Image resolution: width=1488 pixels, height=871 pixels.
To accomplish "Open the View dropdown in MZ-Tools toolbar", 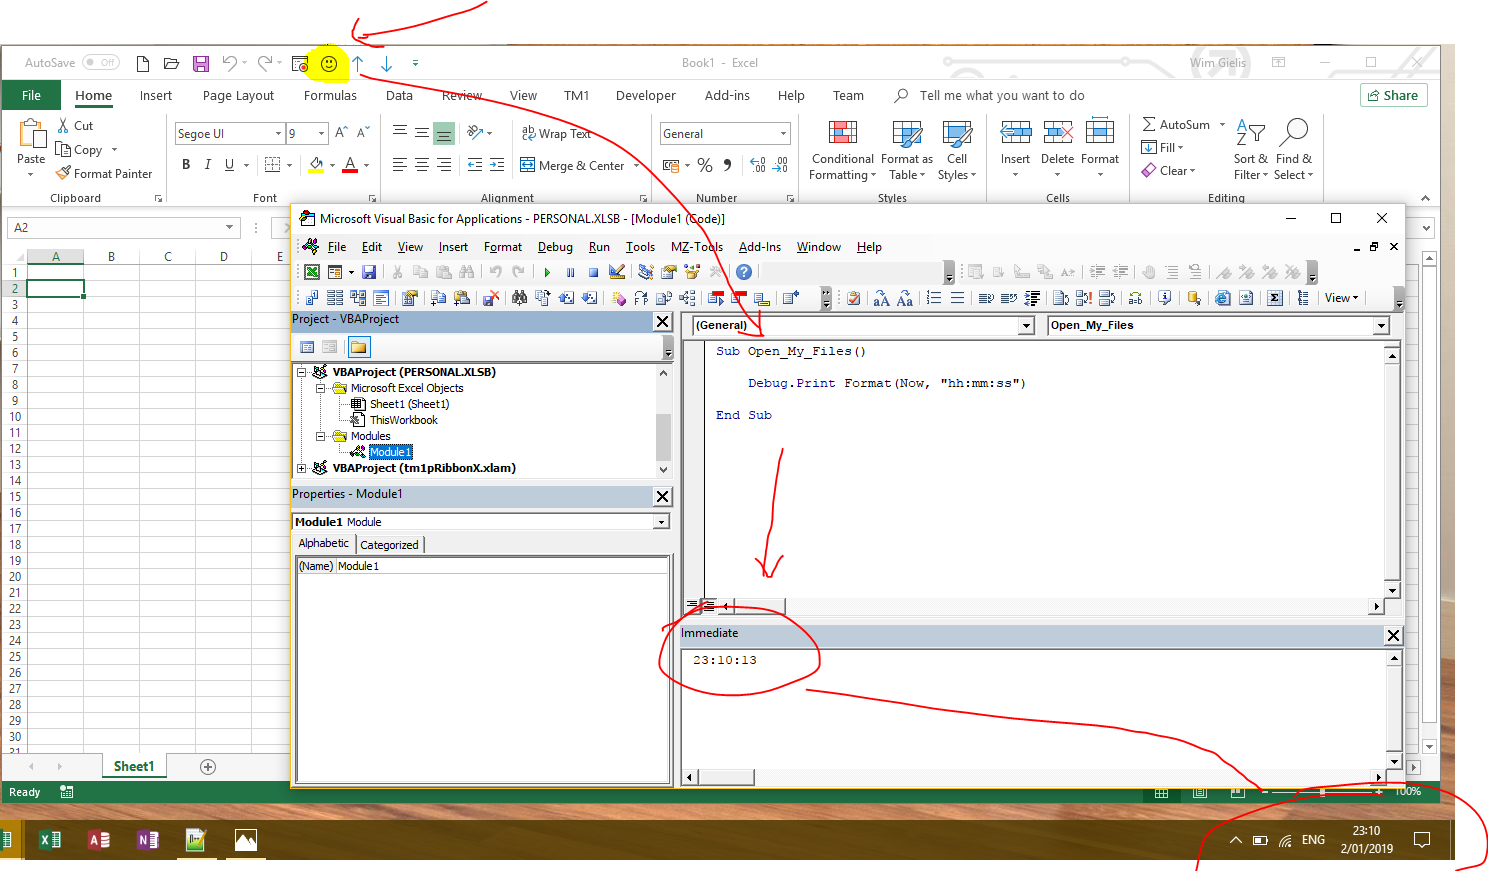I will [1341, 298].
